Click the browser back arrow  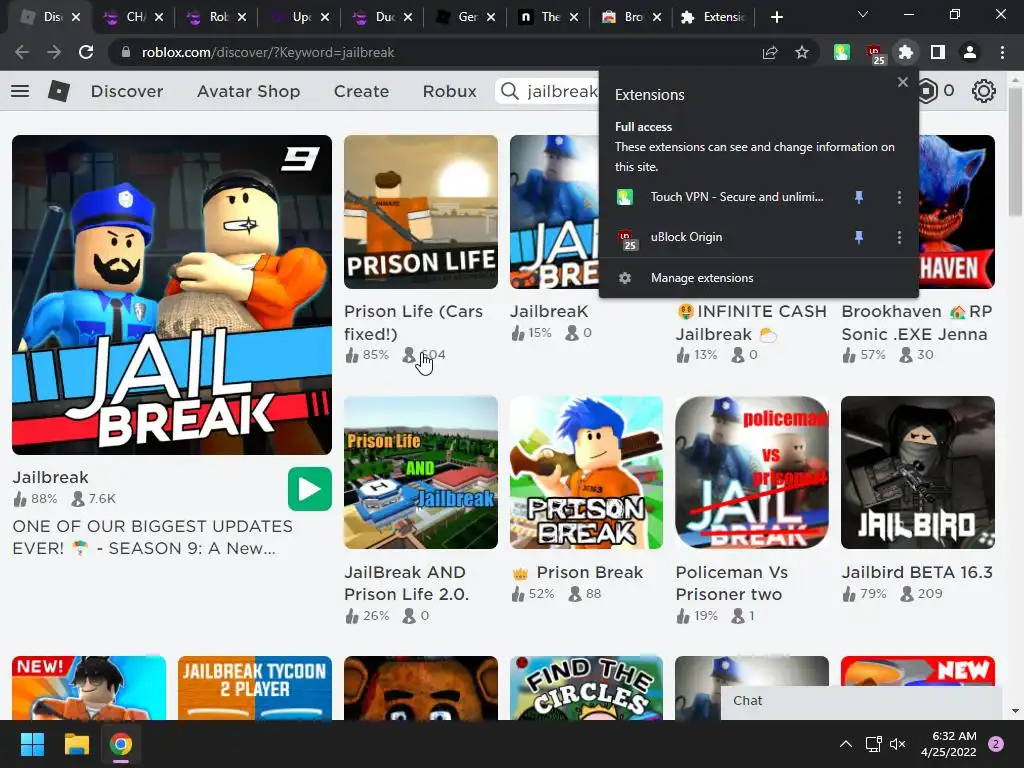(22, 52)
